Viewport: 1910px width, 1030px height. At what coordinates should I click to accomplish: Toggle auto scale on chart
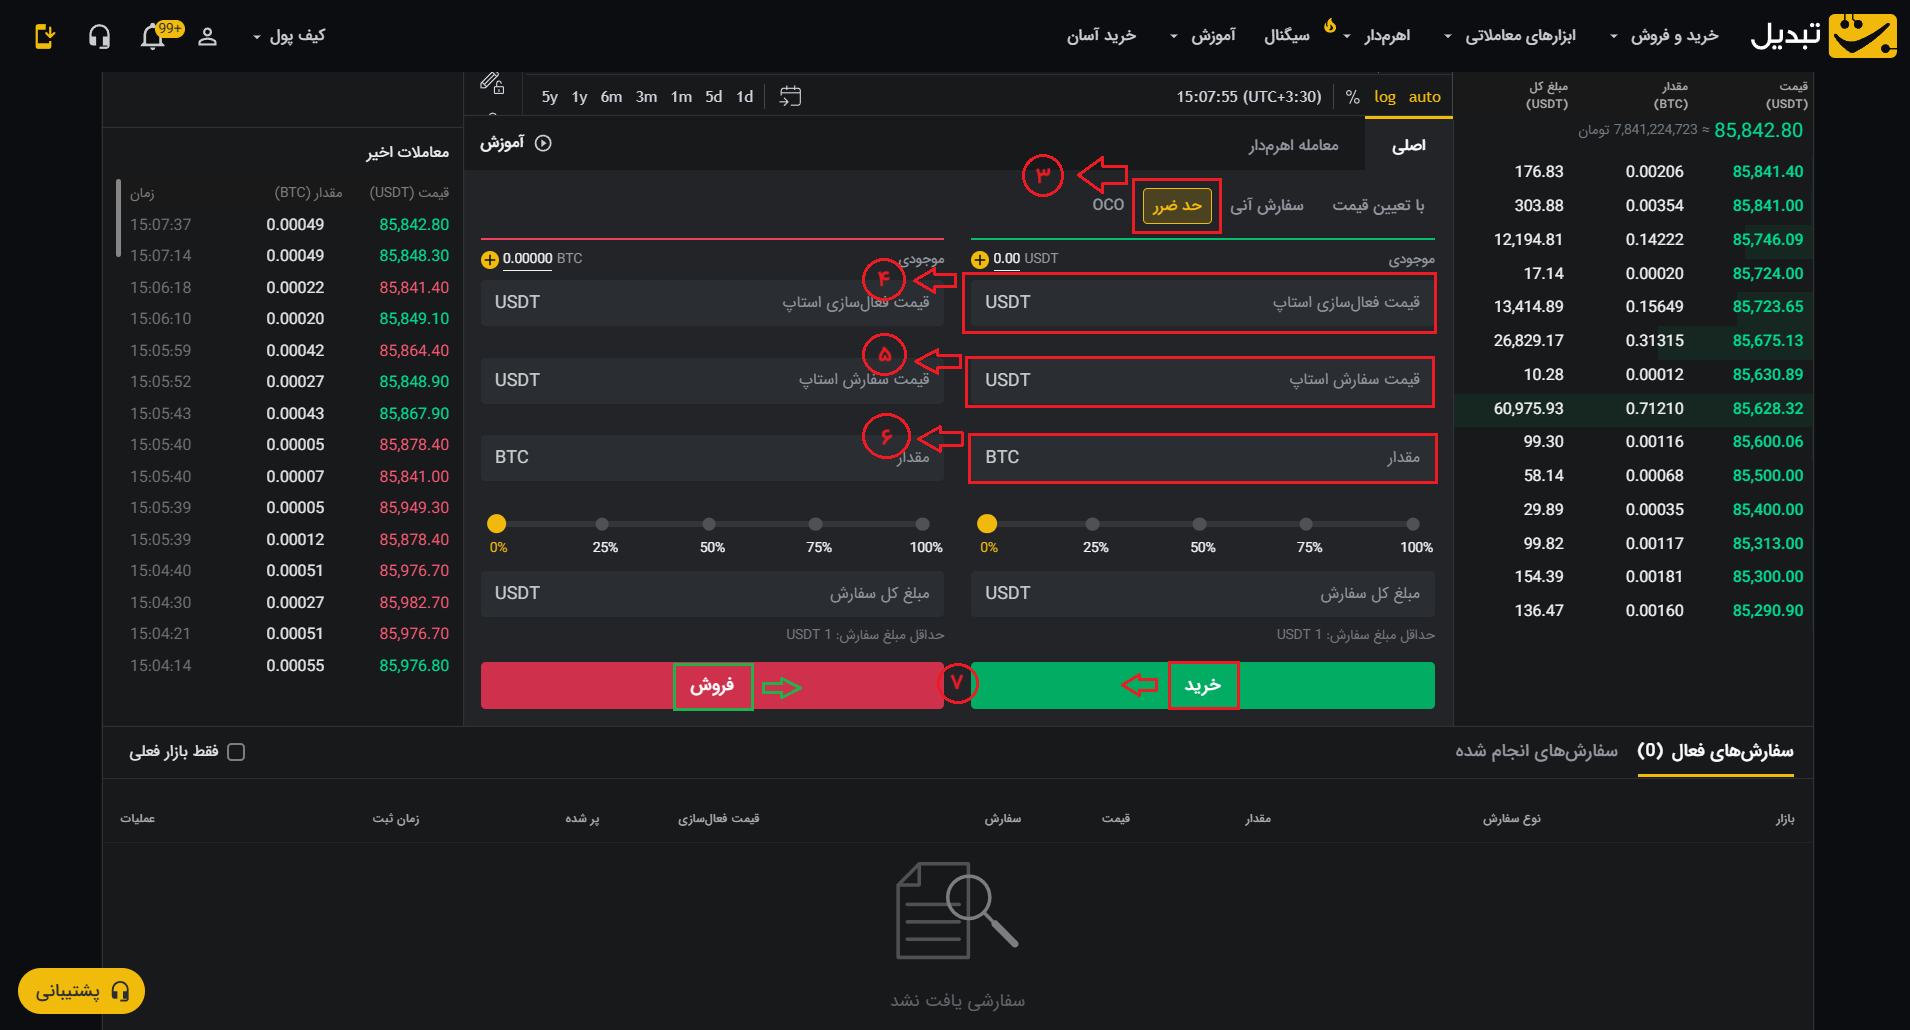point(1424,96)
